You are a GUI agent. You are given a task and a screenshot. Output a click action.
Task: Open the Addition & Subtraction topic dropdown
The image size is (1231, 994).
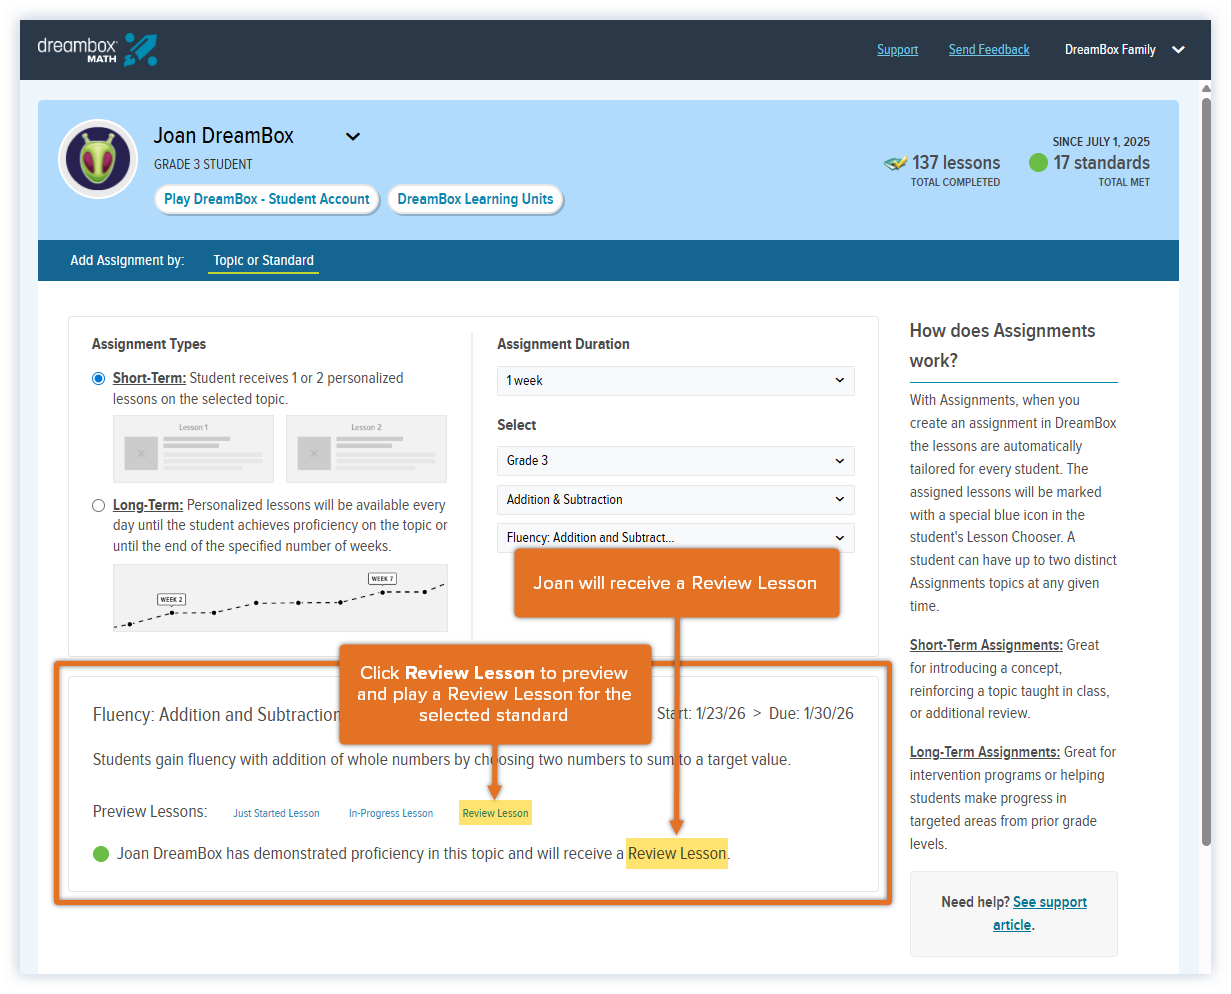pos(676,499)
